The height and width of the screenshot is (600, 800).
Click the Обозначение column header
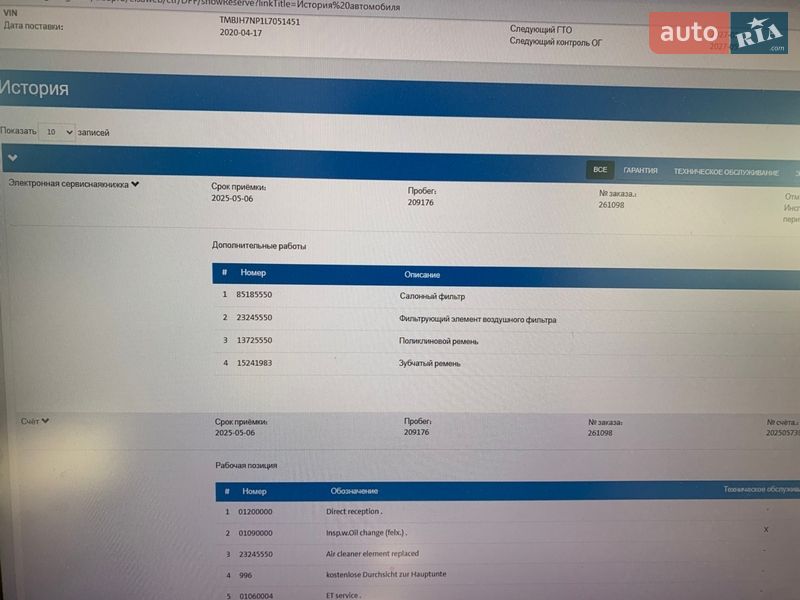tap(354, 491)
